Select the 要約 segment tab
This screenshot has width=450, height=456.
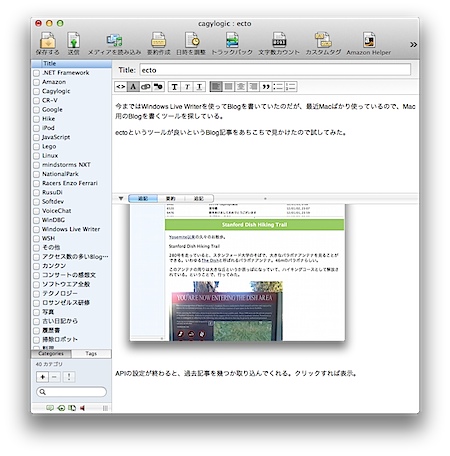point(171,199)
